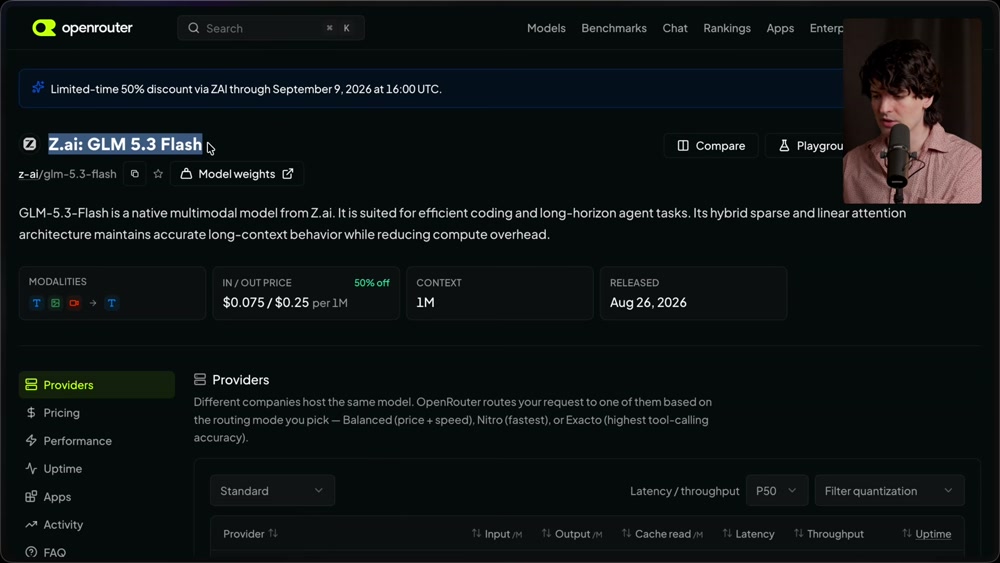This screenshot has width=1000, height=563.
Task: Open the Benchmarks nav item
Action: 614,28
